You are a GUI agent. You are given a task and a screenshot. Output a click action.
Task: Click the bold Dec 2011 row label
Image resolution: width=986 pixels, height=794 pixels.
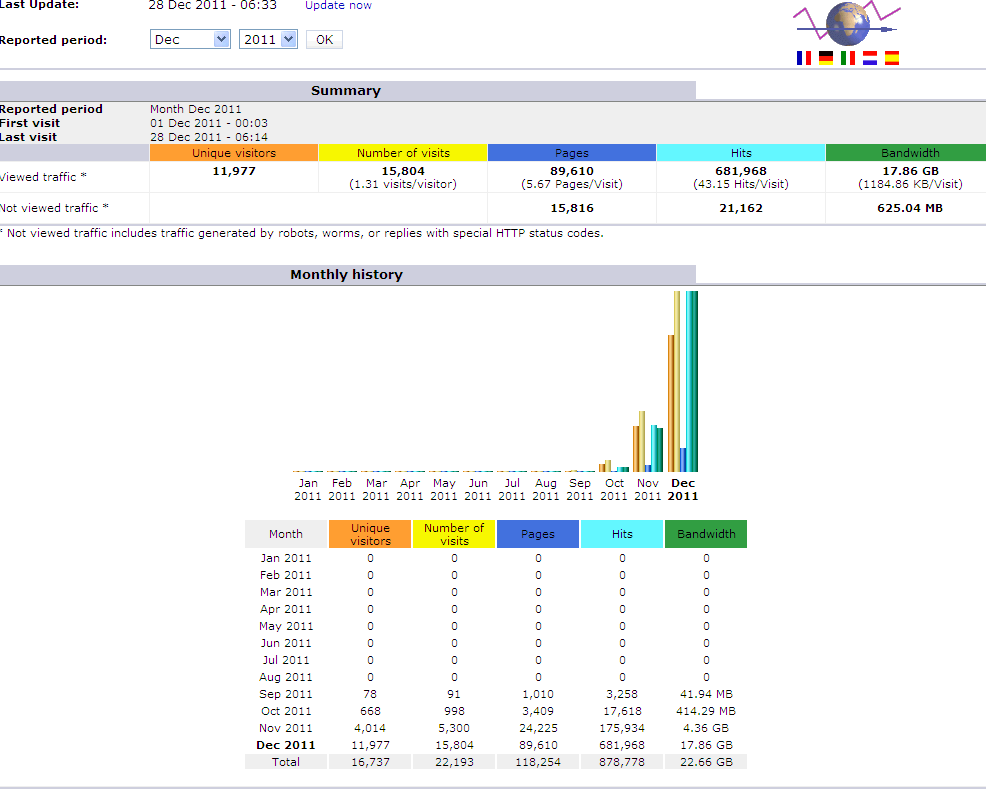point(285,745)
